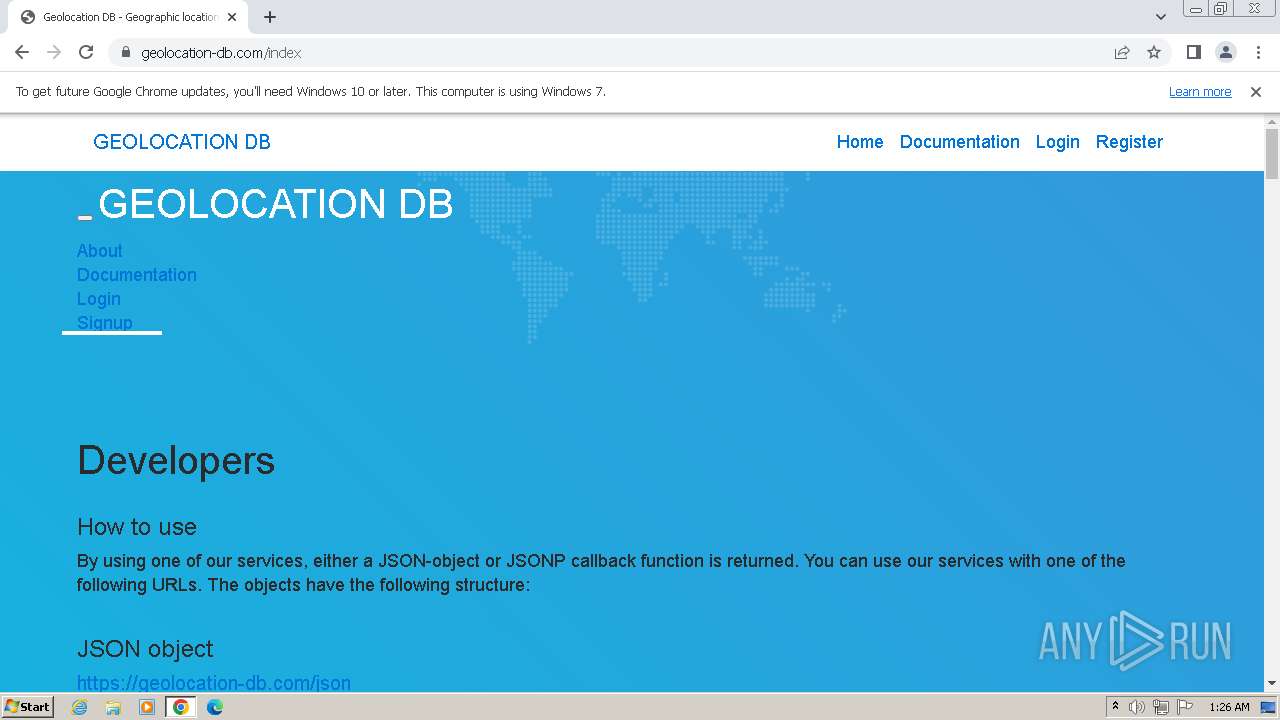Open the Learn more link

coord(1200,91)
